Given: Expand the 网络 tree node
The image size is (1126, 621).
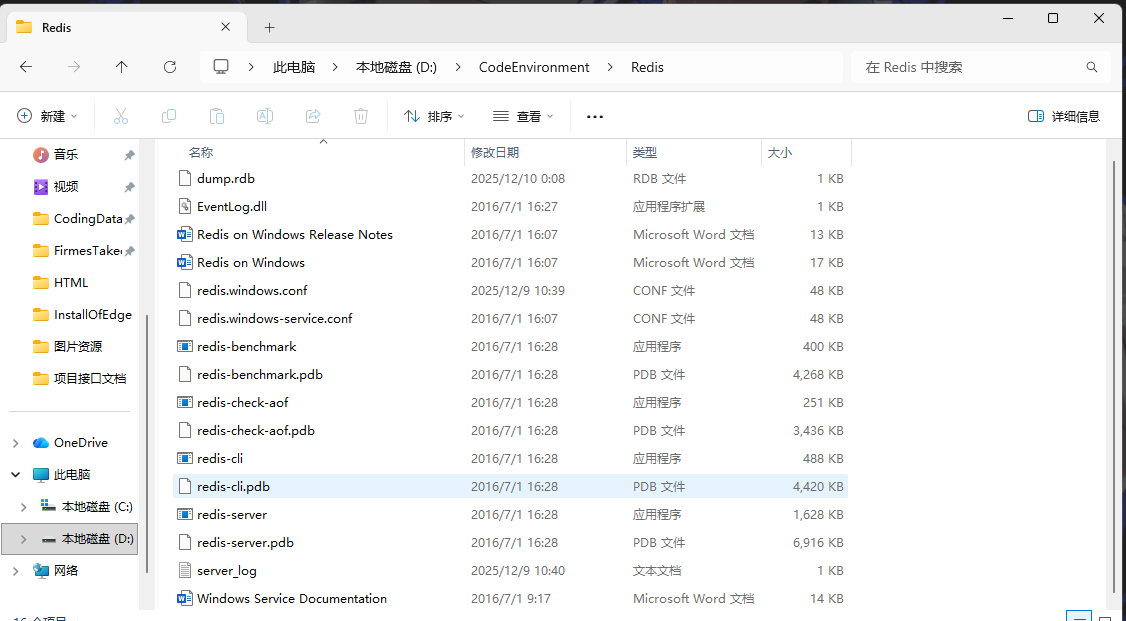Looking at the screenshot, I should click(16, 571).
